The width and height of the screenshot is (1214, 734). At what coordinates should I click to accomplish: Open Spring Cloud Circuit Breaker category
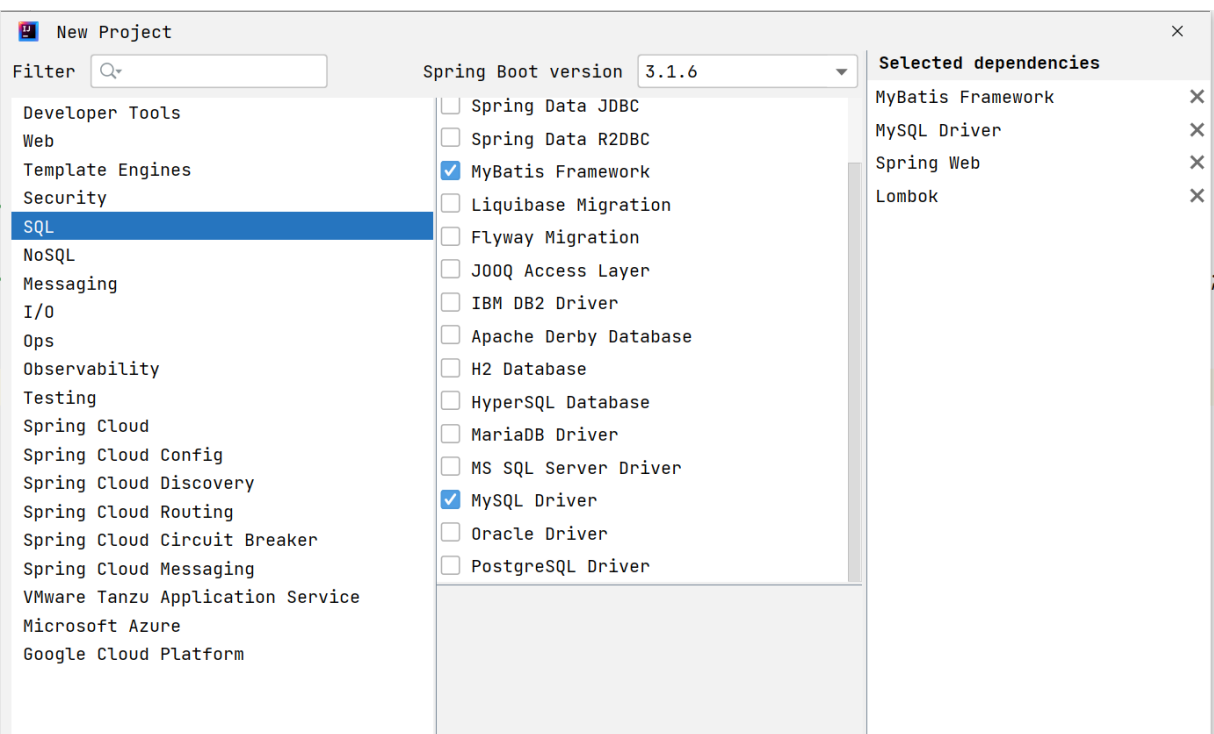222,540
